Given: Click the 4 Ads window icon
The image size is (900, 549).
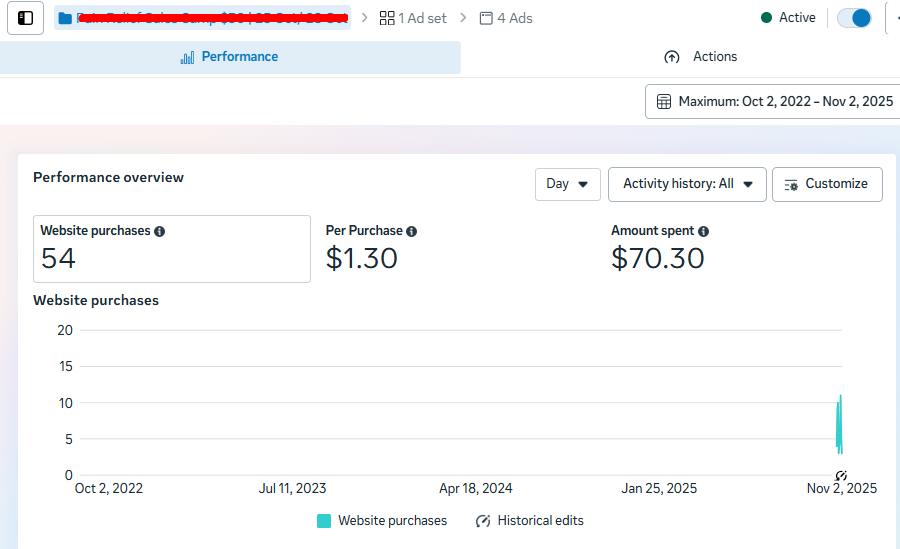Looking at the screenshot, I should pyautogui.click(x=486, y=18).
